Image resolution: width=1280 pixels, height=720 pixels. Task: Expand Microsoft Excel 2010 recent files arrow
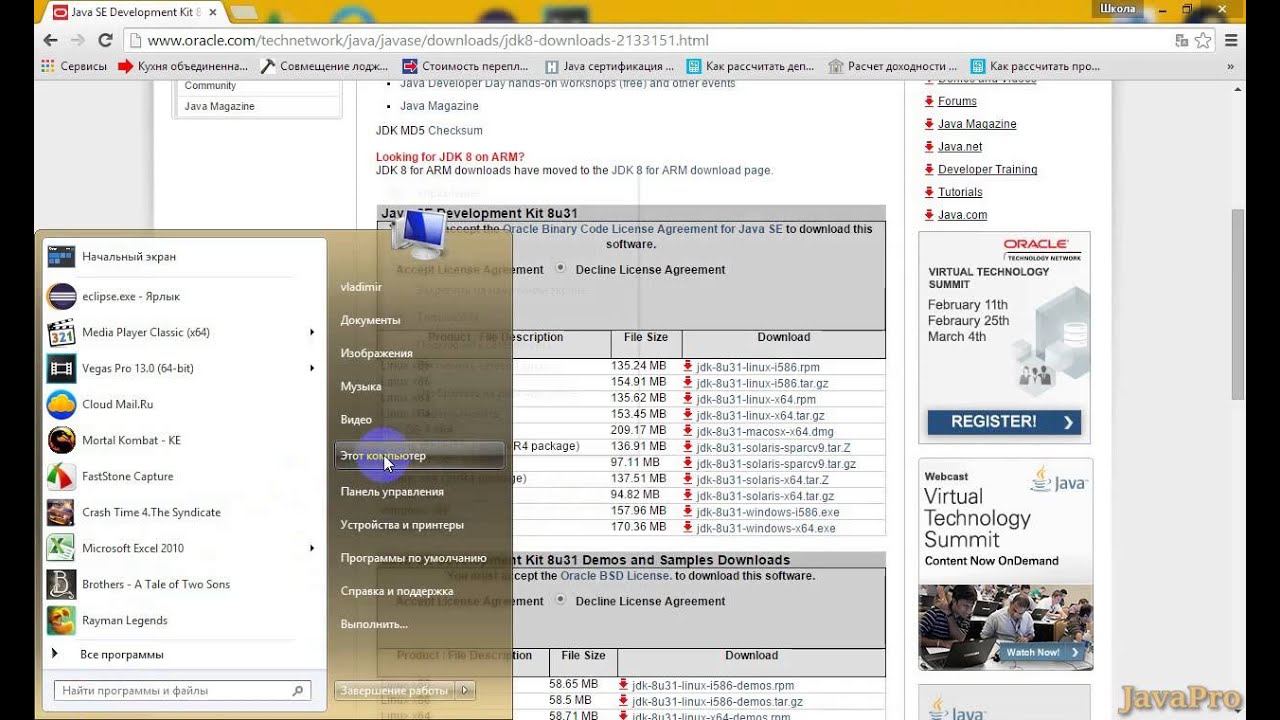click(x=312, y=548)
